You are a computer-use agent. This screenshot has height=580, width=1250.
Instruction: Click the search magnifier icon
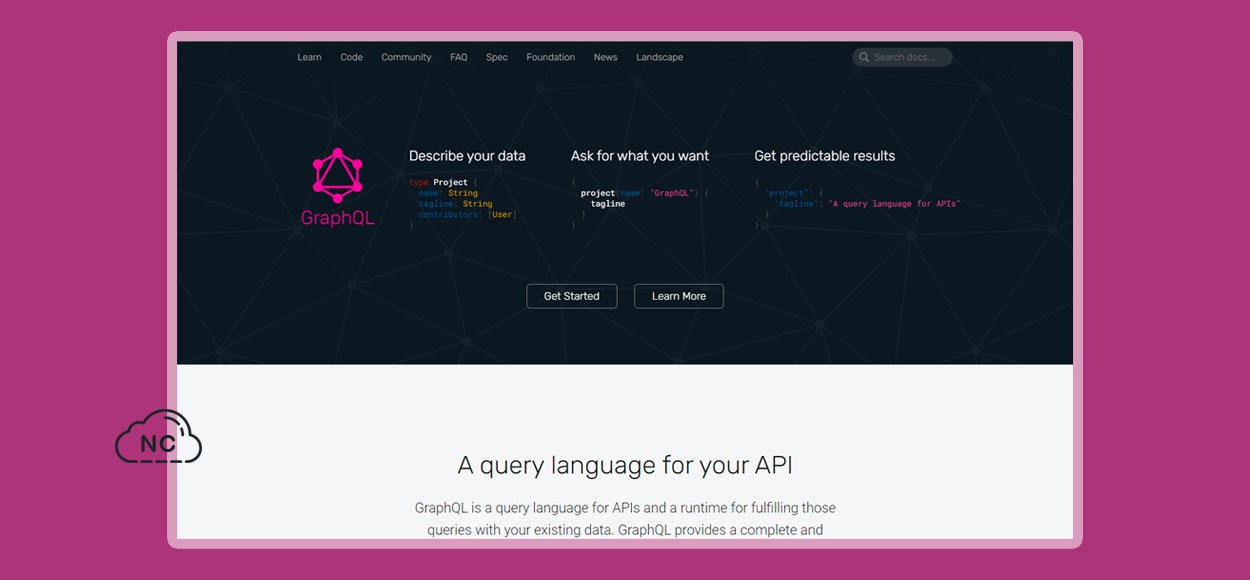(863, 57)
